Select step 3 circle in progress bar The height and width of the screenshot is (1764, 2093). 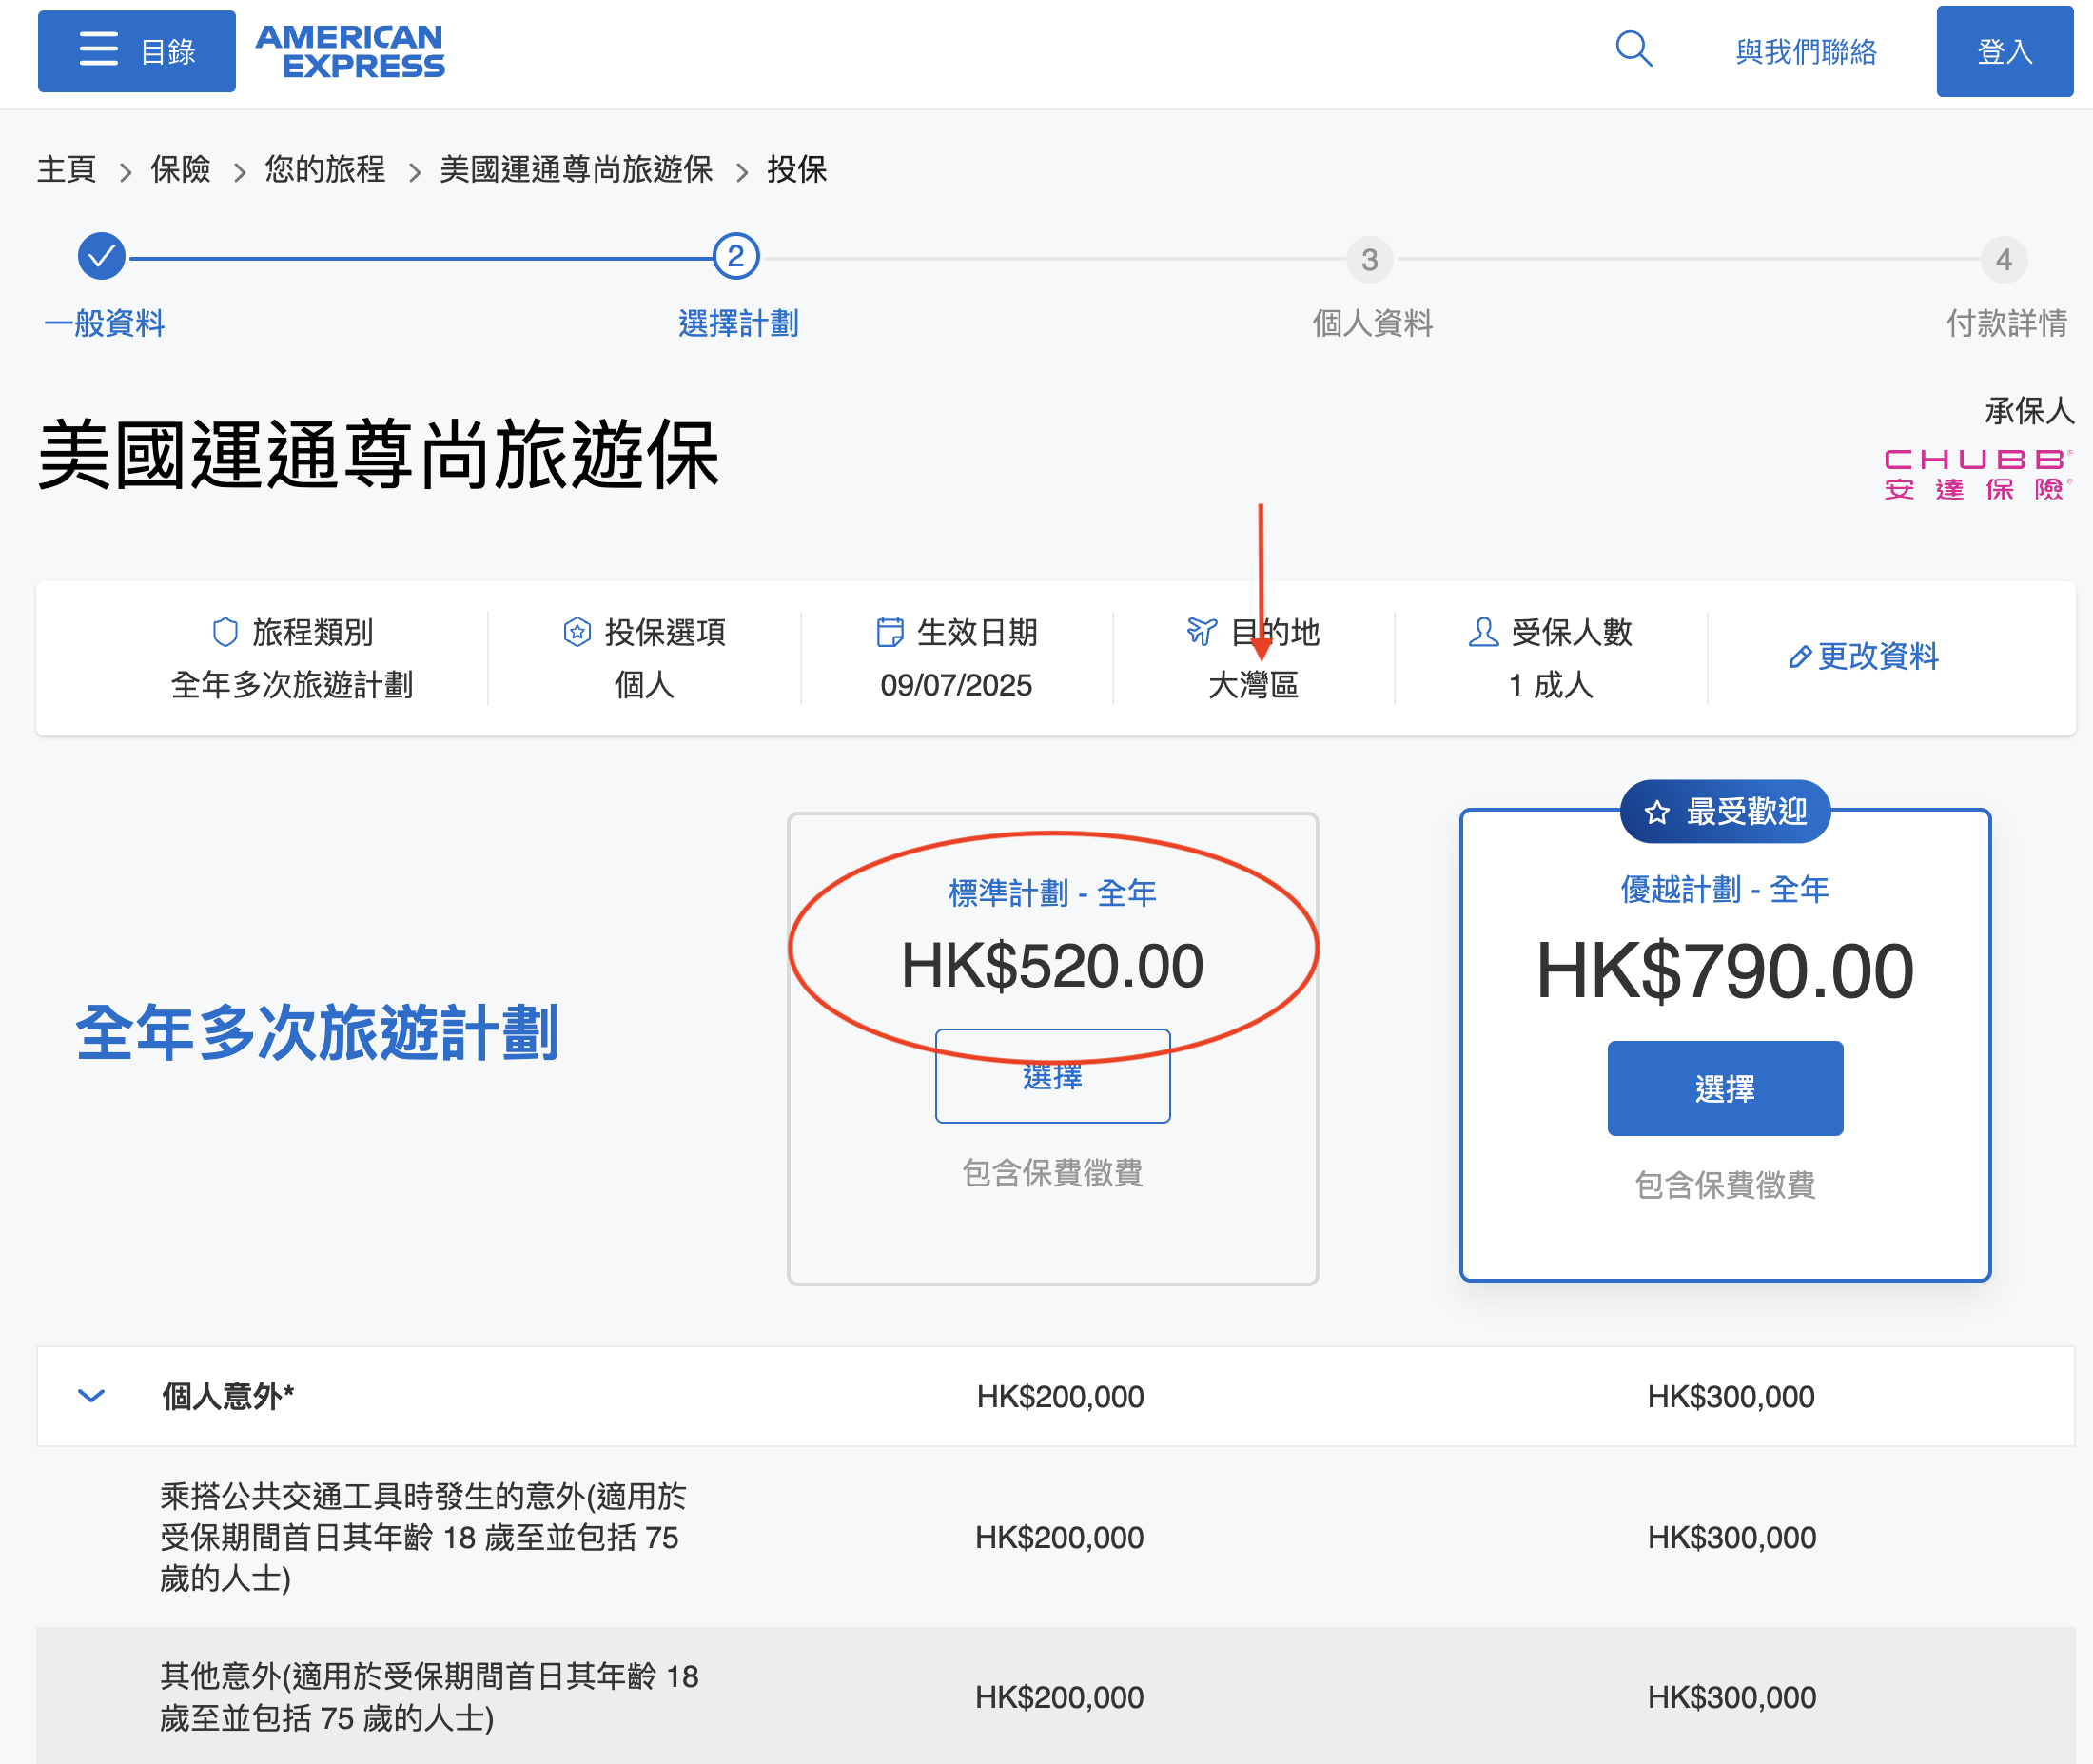pyautogui.click(x=1370, y=260)
